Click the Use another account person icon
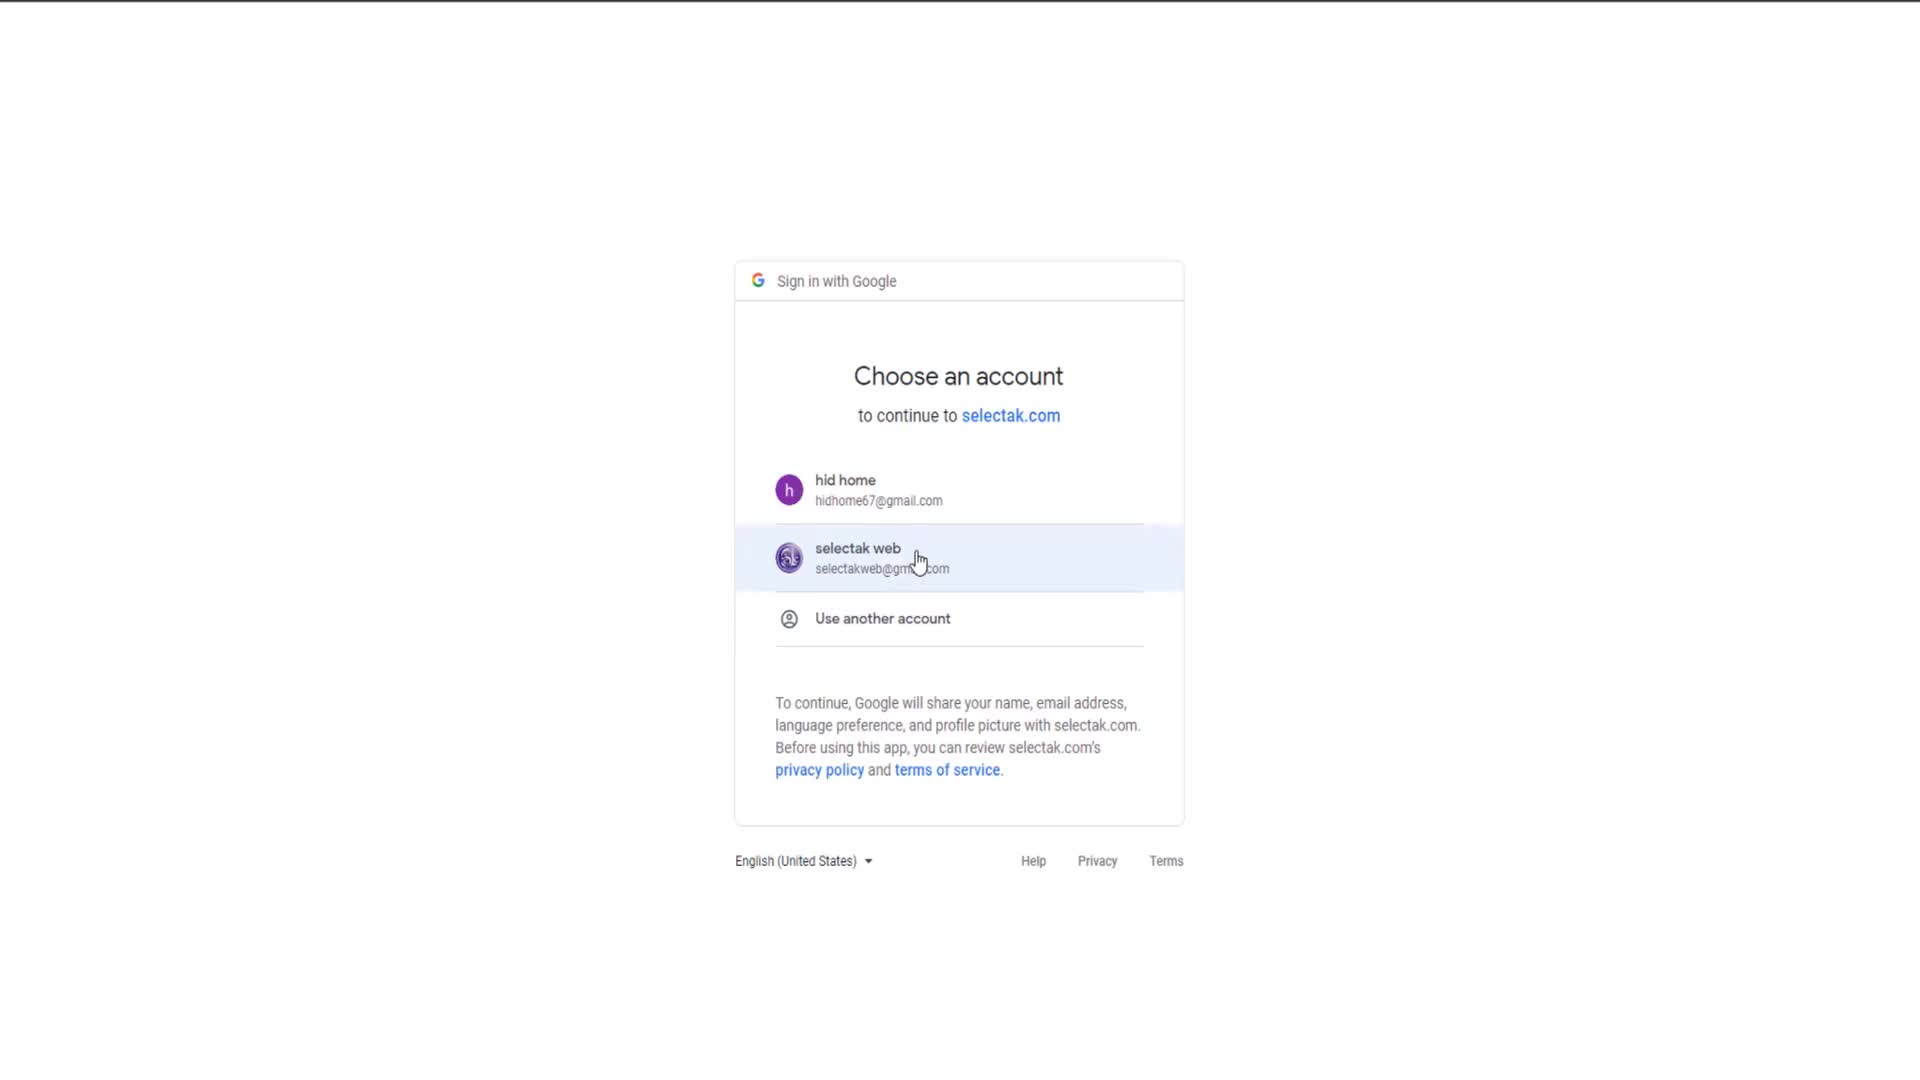 pyautogui.click(x=789, y=619)
